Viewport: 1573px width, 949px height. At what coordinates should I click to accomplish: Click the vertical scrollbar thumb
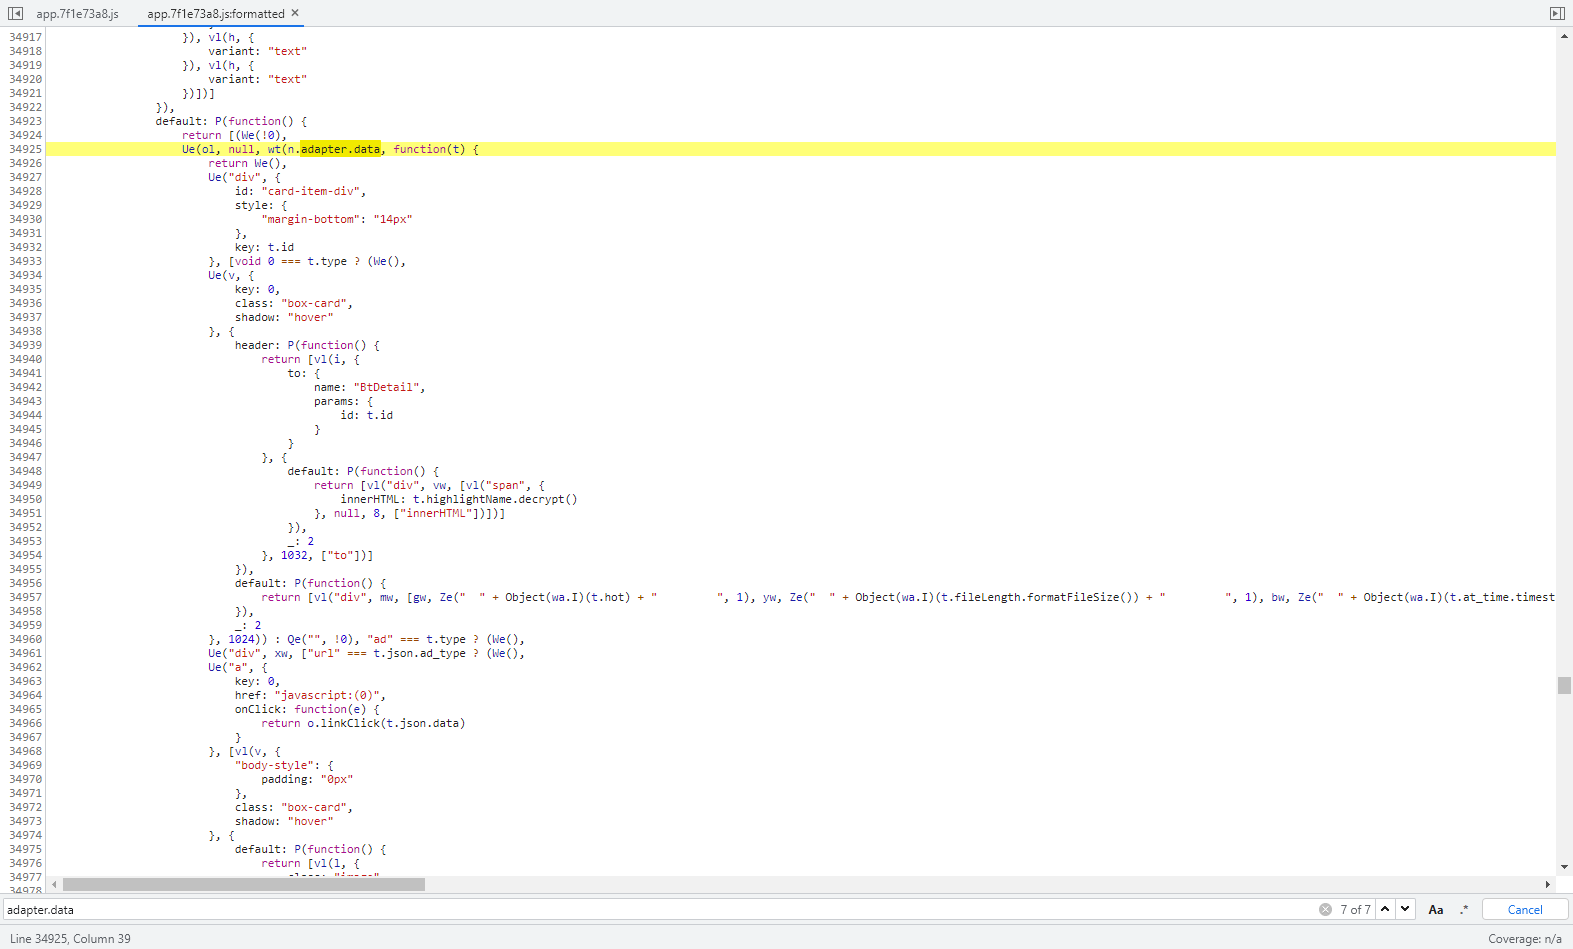point(1564,685)
